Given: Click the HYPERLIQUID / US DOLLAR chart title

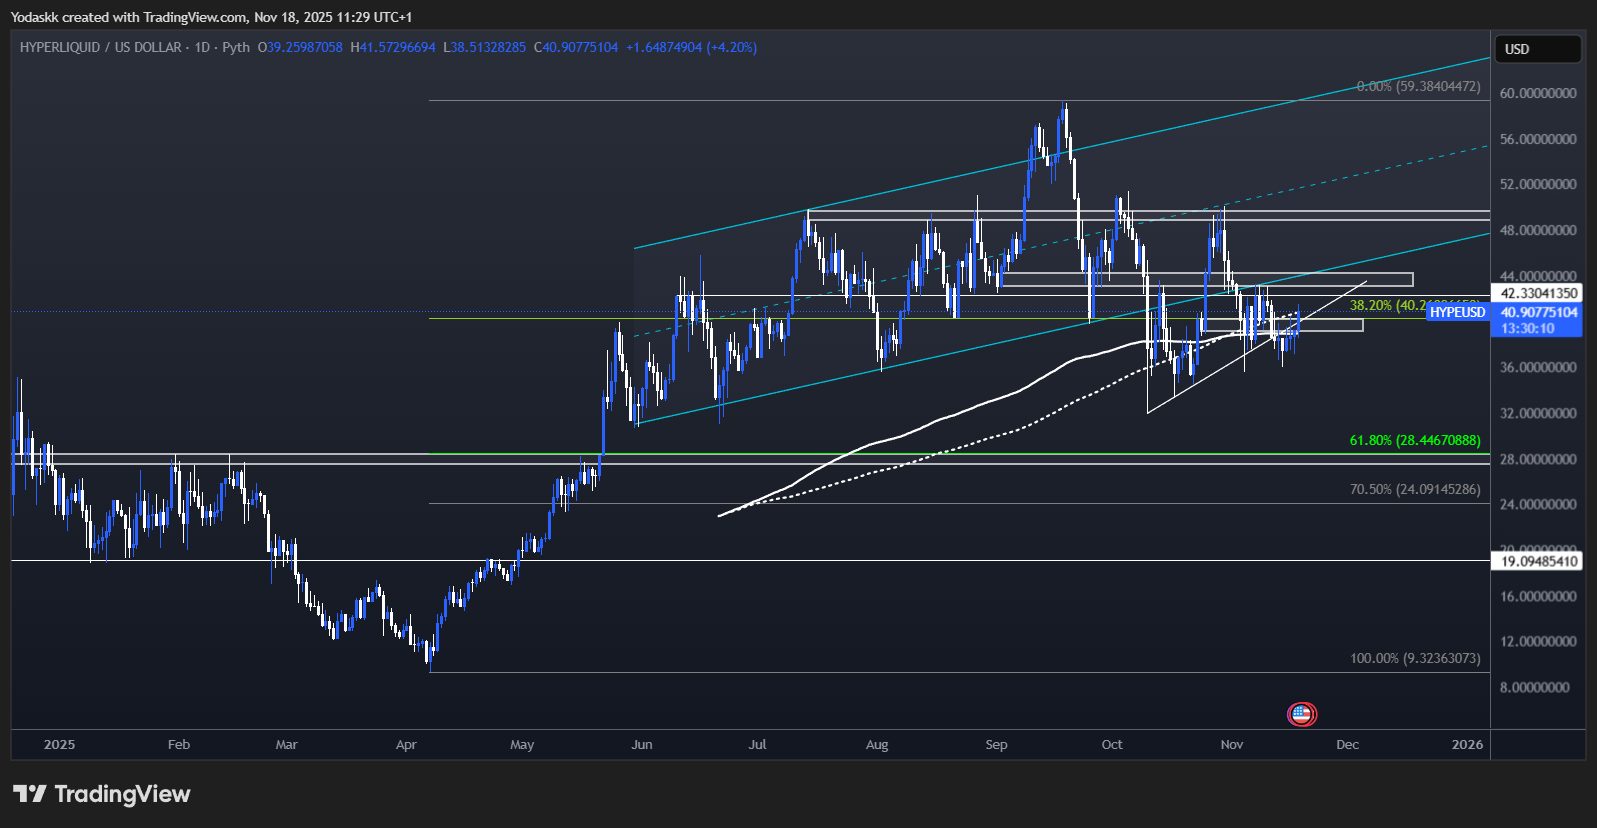Looking at the screenshot, I should [x=100, y=47].
